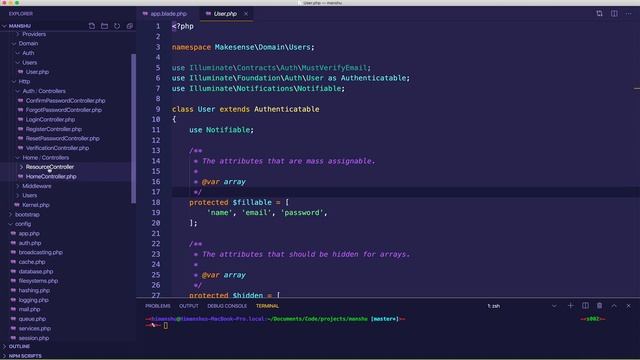Place cursor on line 18 protected $fillable
640x360 pixels.
pos(239,202)
